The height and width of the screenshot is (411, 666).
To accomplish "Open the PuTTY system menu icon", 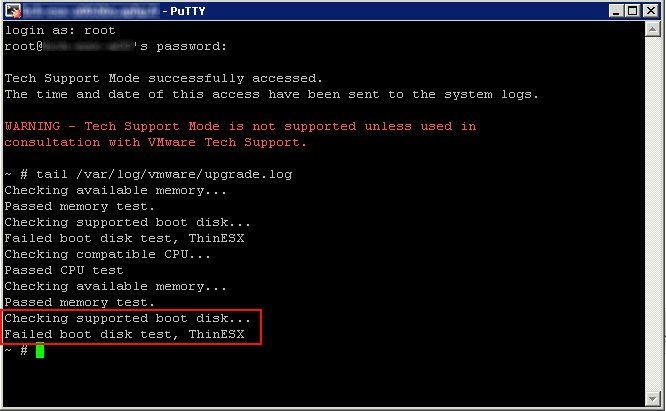I will (x=13, y=11).
